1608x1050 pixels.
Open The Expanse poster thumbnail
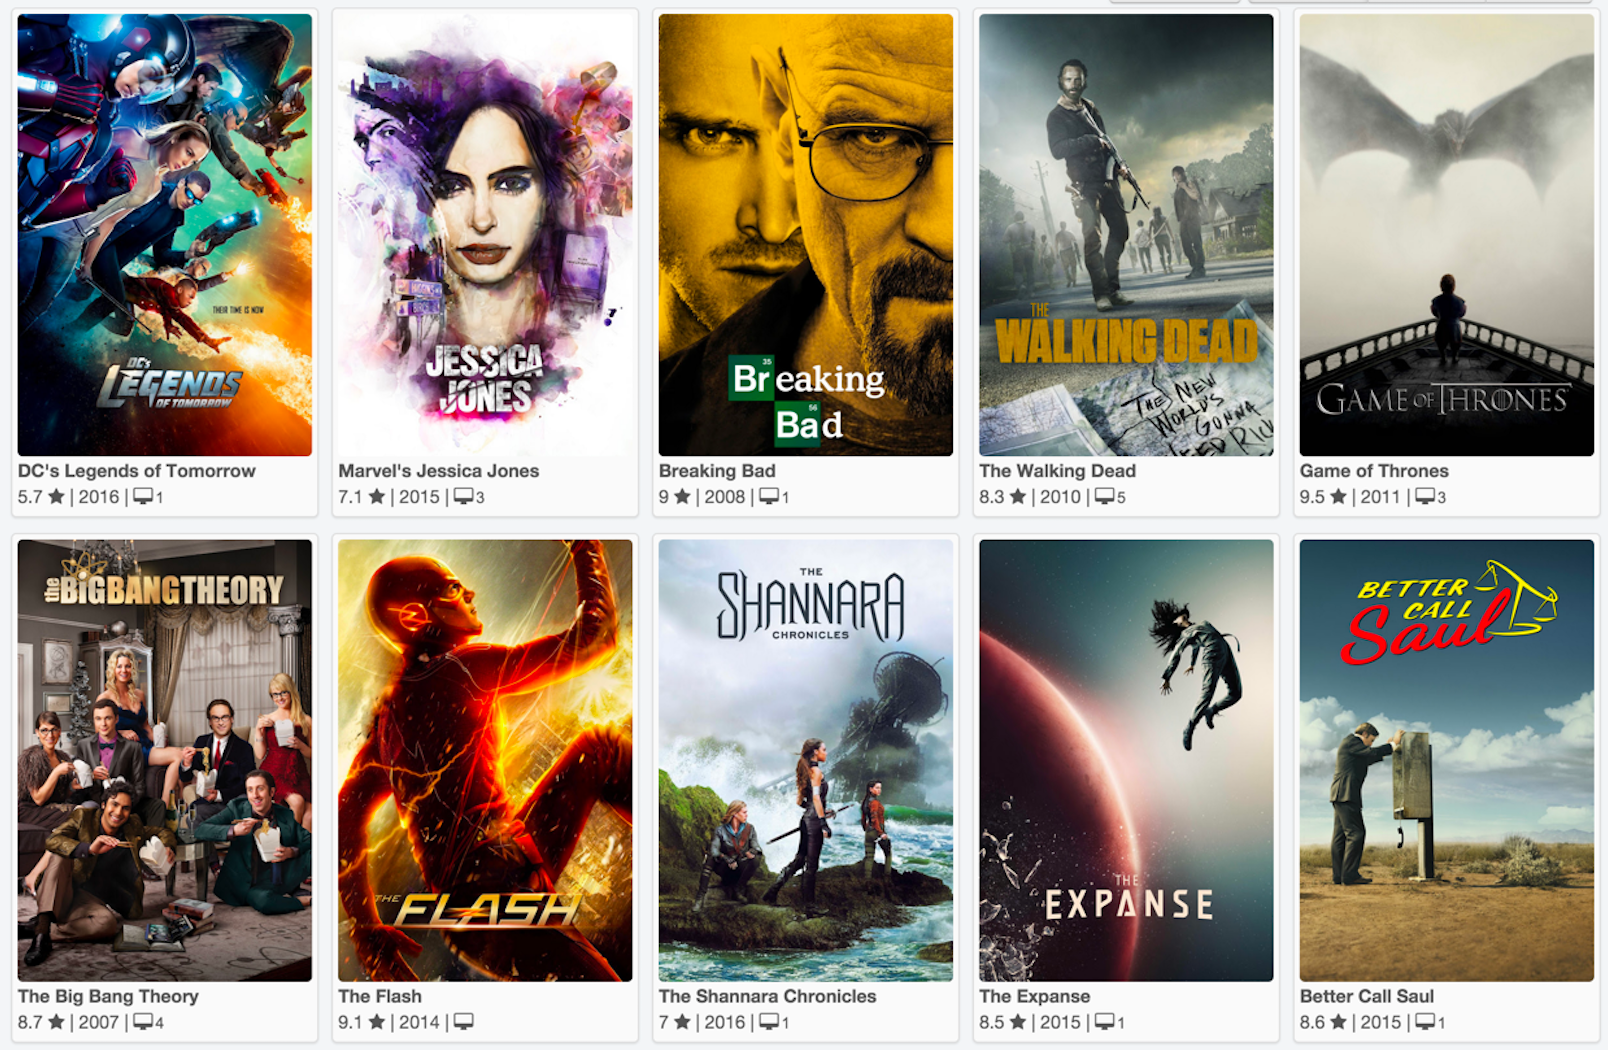[x=1126, y=760]
